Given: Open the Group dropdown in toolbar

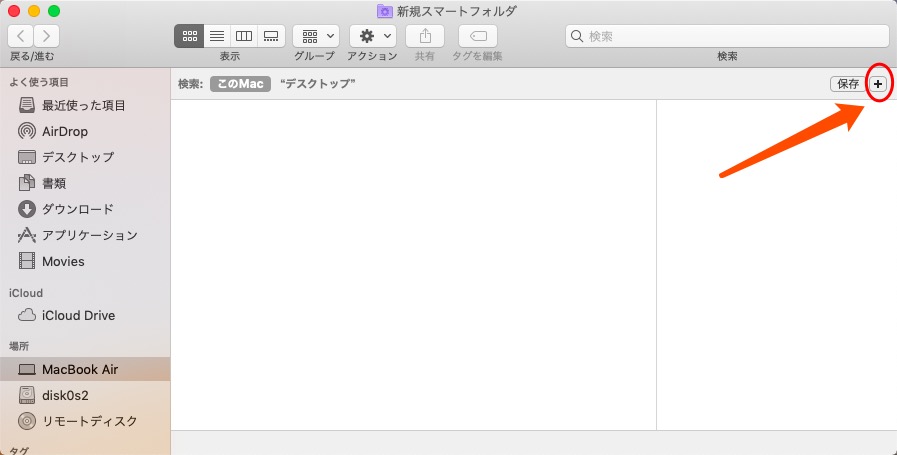Looking at the screenshot, I should pos(316,36).
